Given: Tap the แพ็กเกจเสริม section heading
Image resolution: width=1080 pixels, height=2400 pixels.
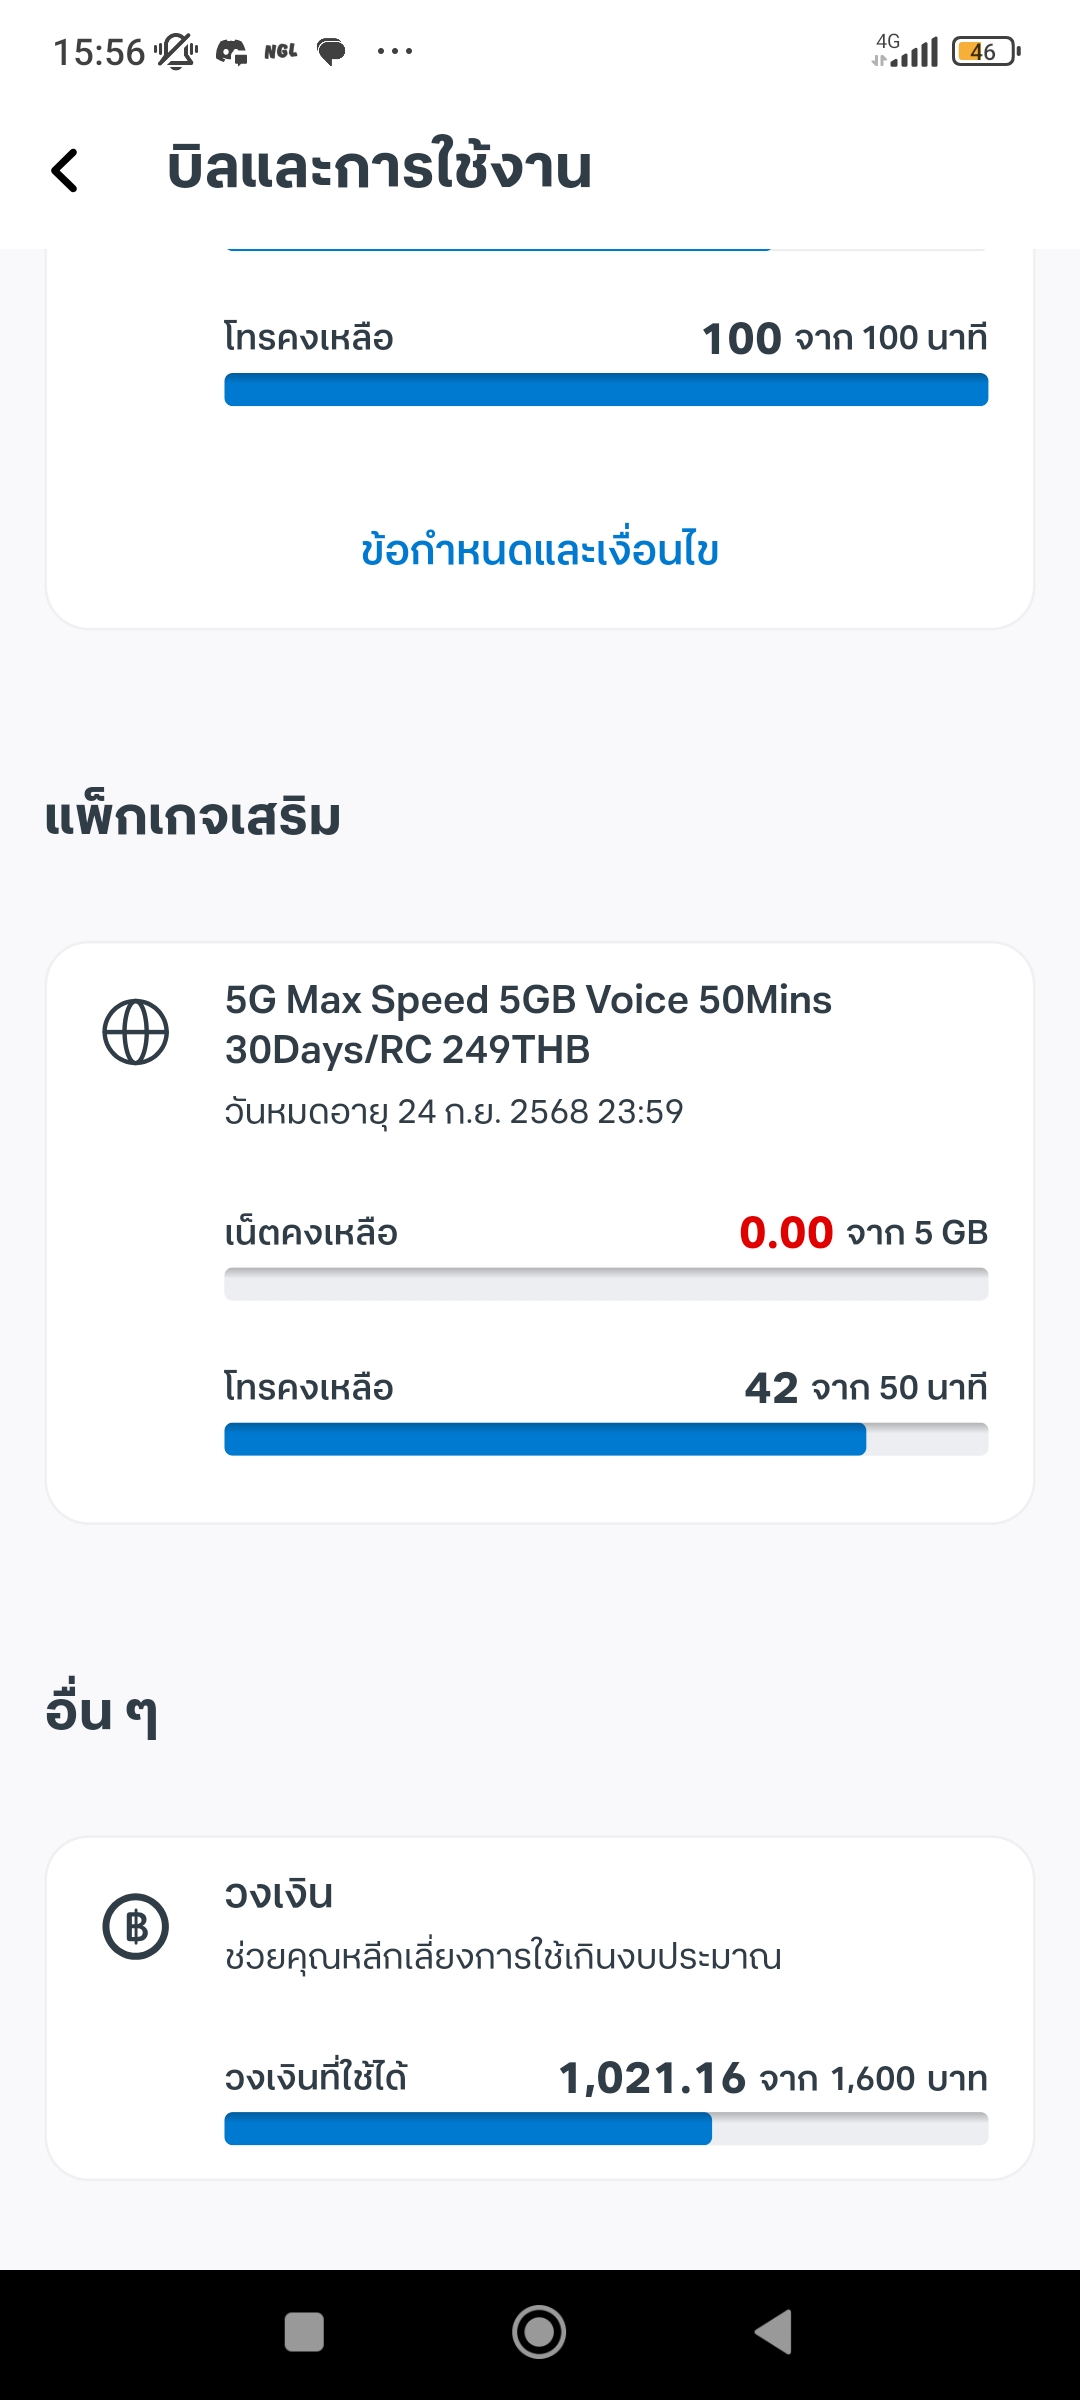Looking at the screenshot, I should 193,816.
